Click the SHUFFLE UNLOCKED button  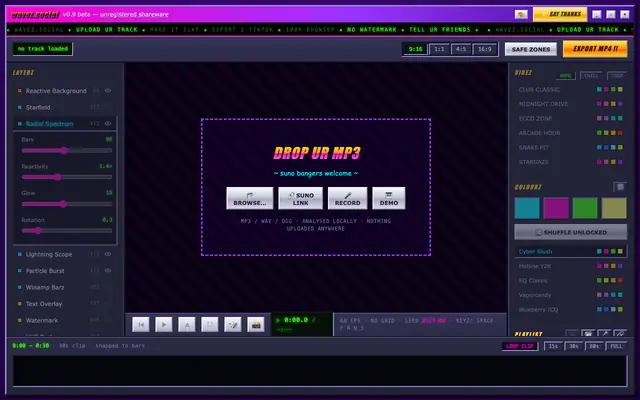pyautogui.click(x=571, y=232)
